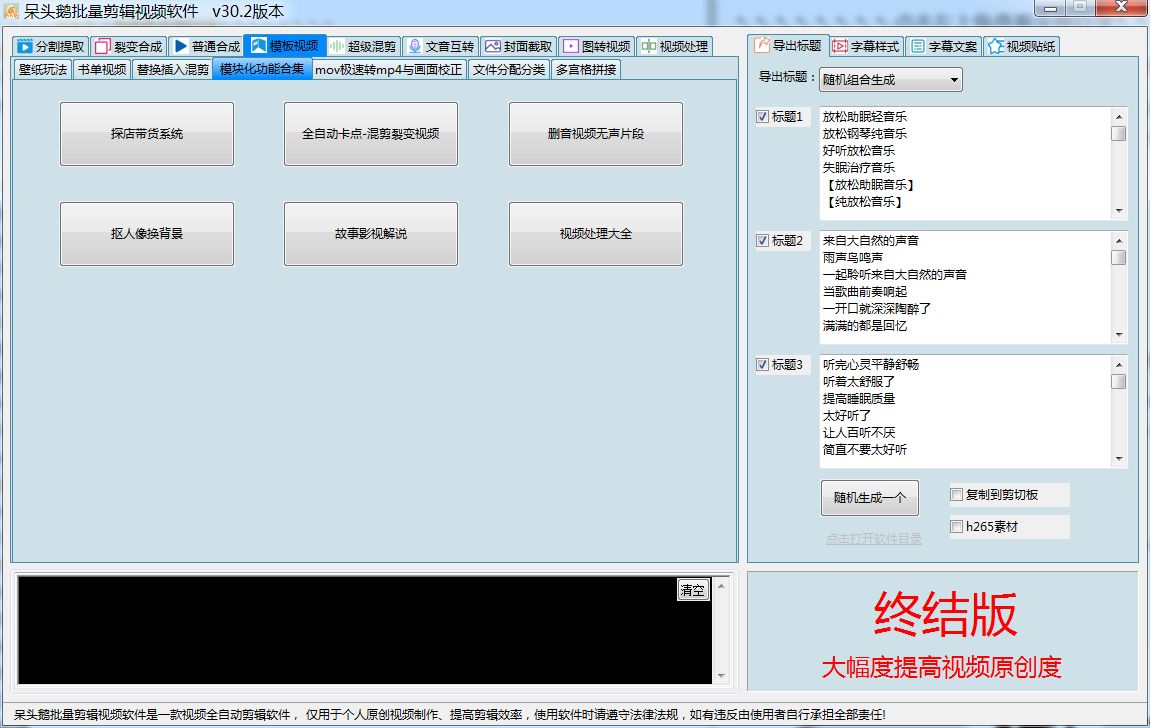Viewport: 1150px width, 728px height.
Task: Switch to 文件分配分类 sub-tab
Action: coord(508,70)
